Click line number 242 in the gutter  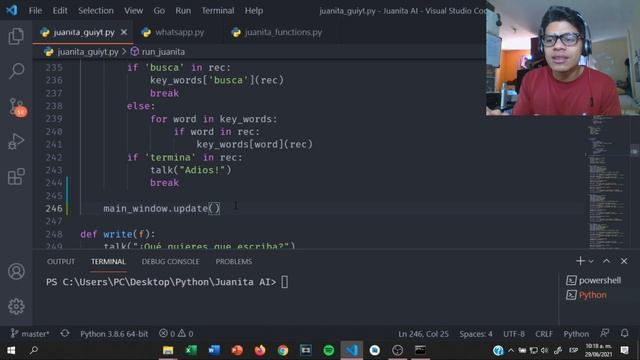click(x=54, y=157)
